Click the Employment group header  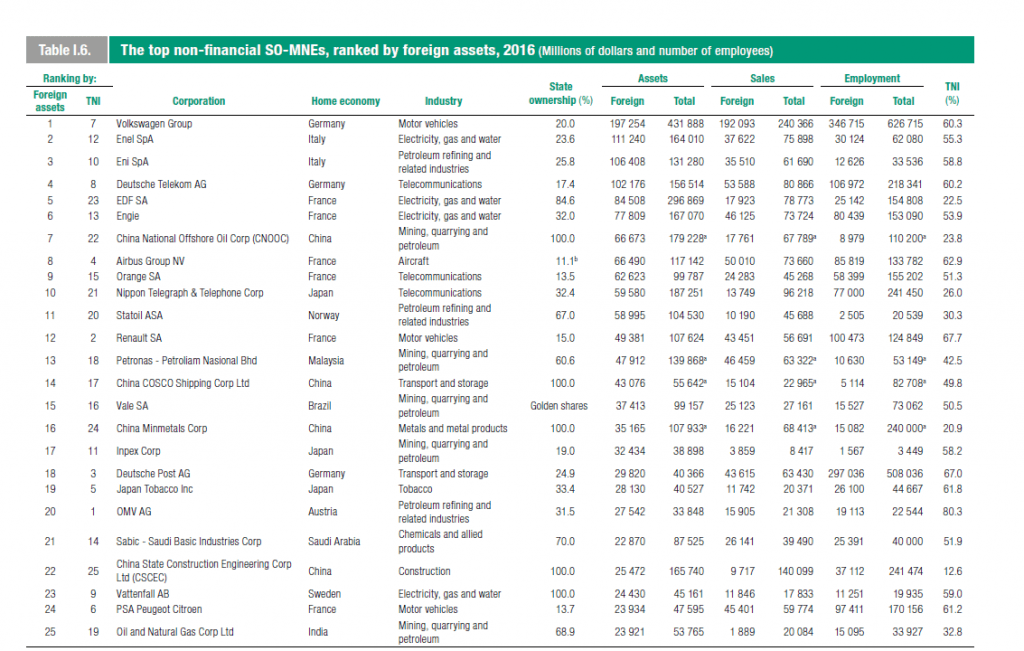coord(871,78)
